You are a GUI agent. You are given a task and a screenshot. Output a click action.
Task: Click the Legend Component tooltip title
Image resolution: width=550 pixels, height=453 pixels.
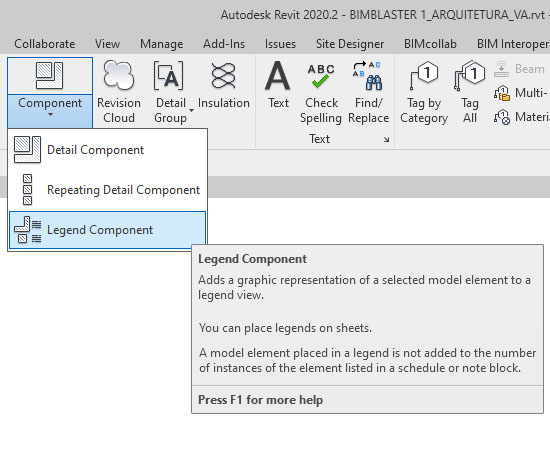[252, 259]
